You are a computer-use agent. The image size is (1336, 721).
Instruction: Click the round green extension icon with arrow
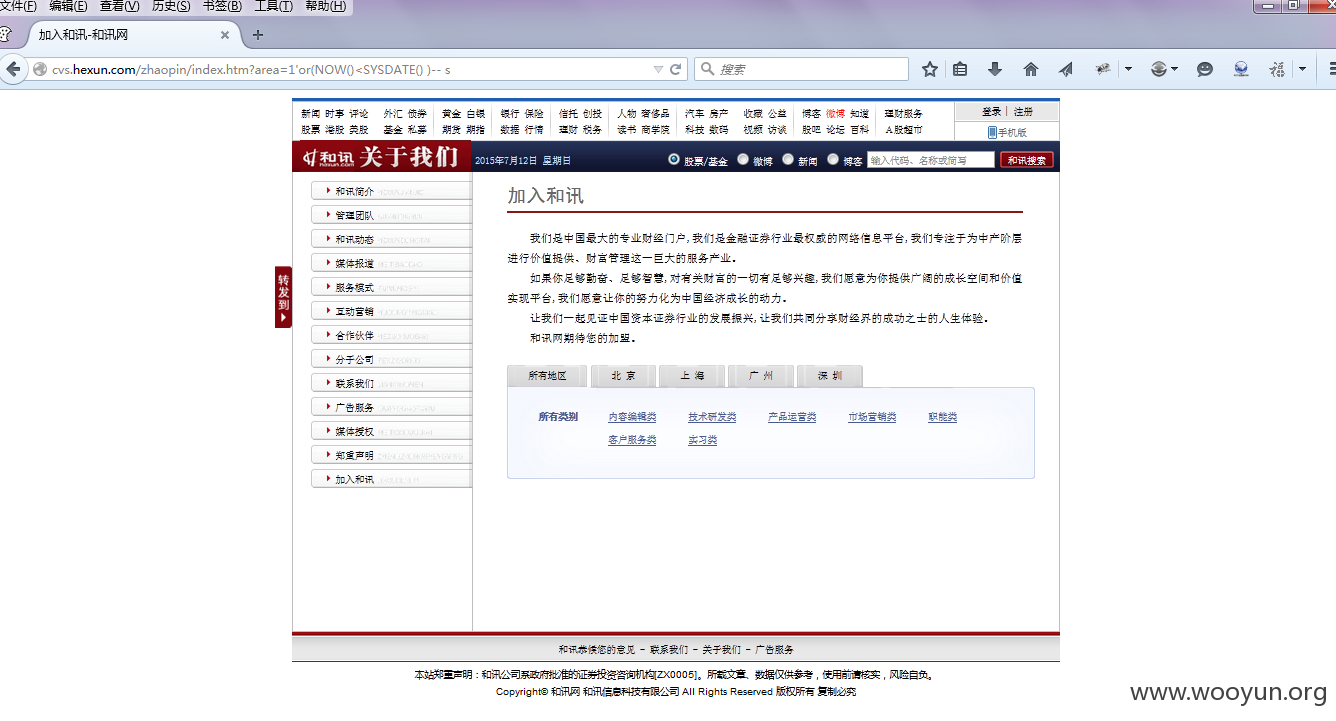(1159, 69)
